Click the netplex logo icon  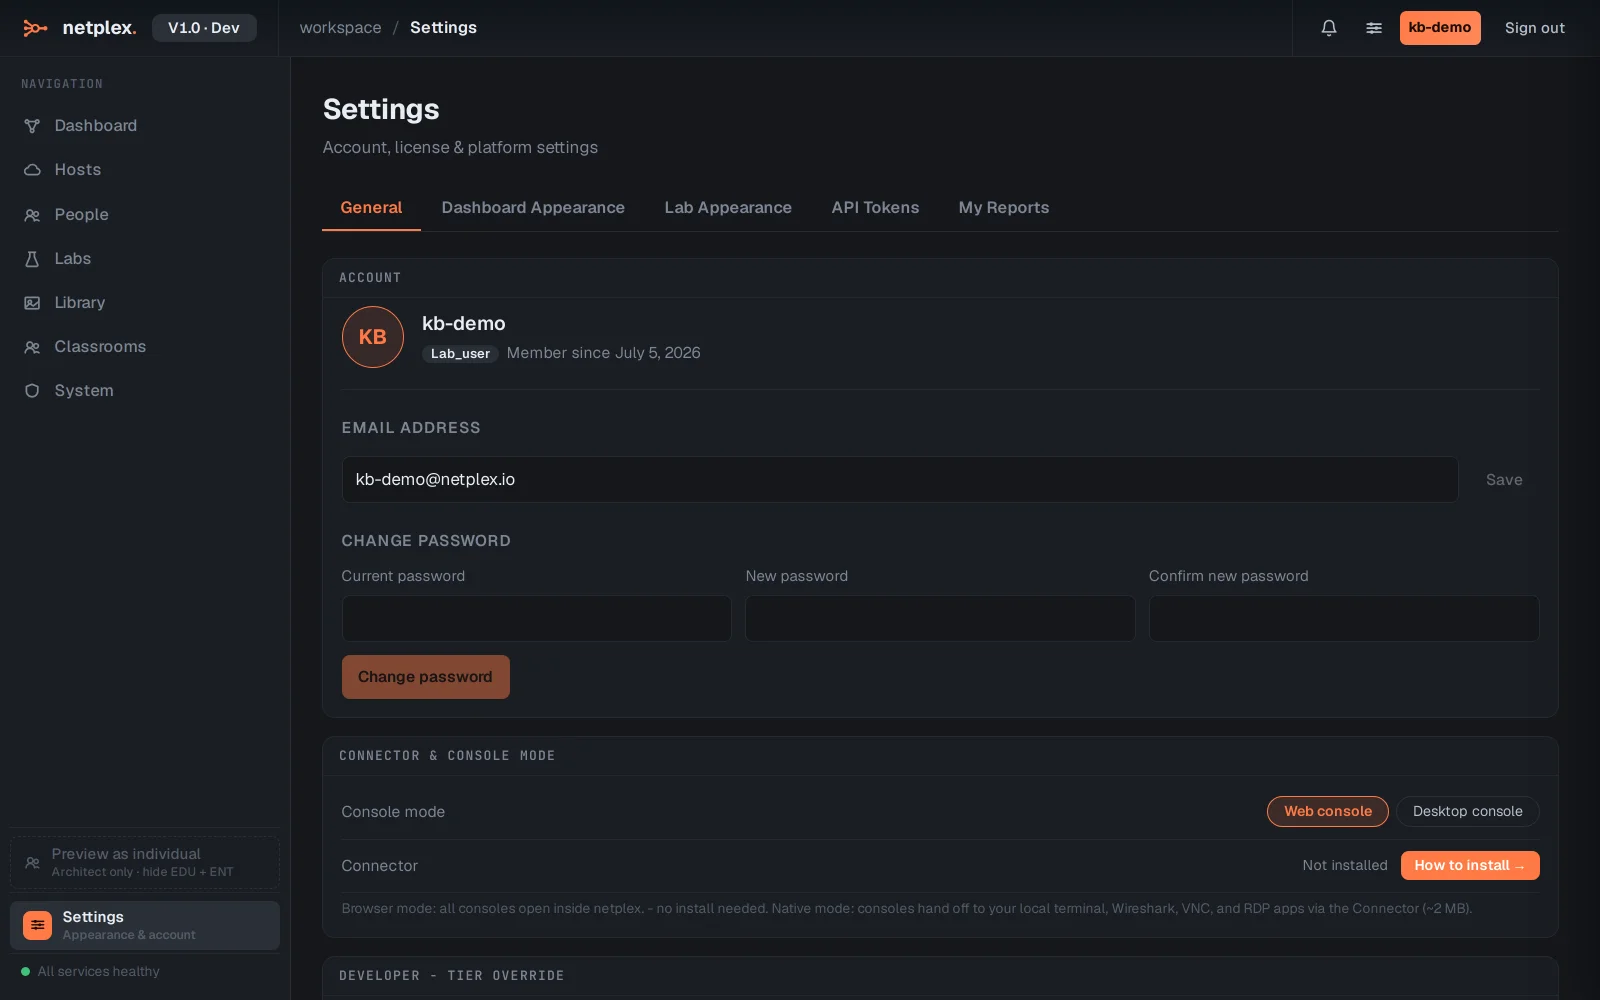35,28
